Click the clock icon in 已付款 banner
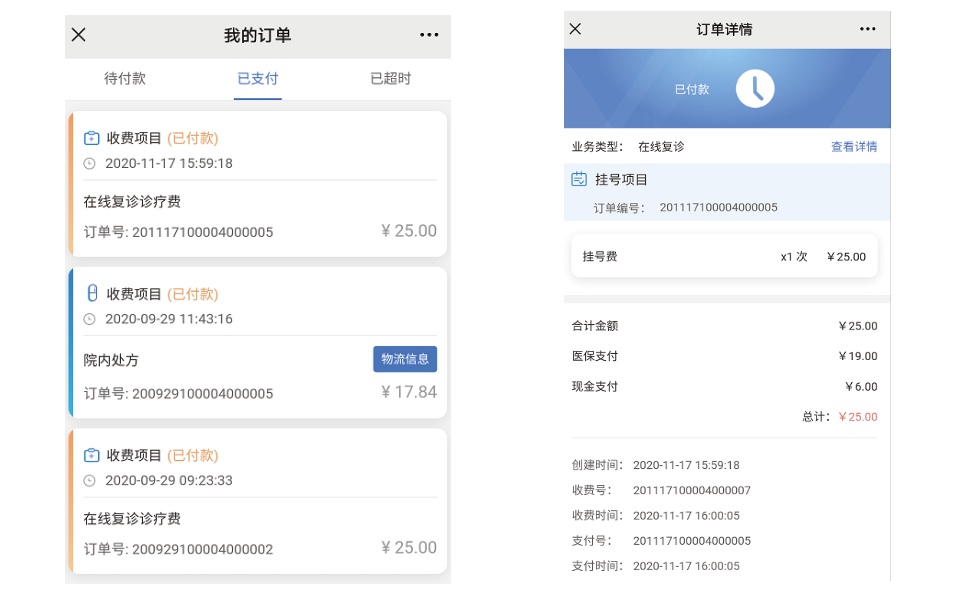Image resolution: width=959 pixels, height=615 pixels. click(756, 89)
